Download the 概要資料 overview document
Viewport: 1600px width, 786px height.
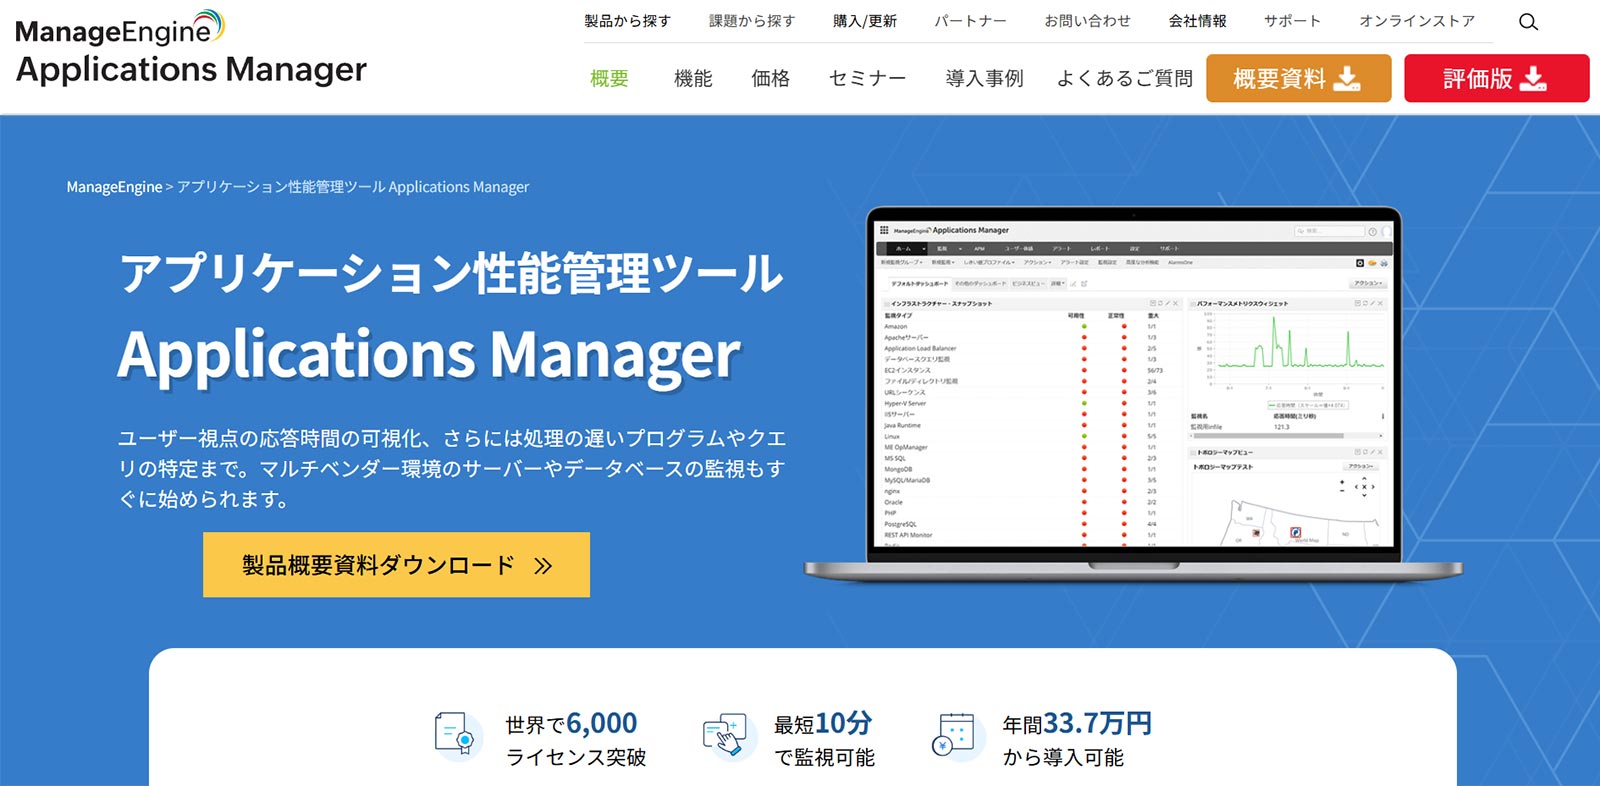coord(1298,78)
